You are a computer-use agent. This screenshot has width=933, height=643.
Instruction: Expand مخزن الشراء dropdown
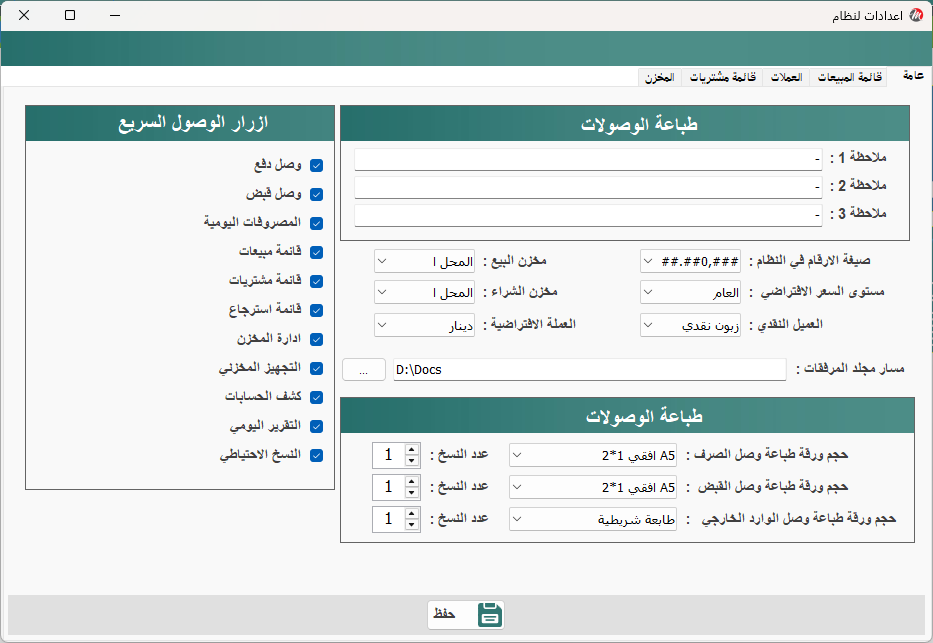[x=424, y=292]
